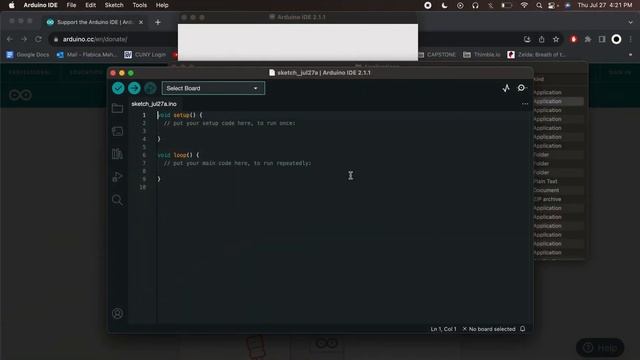Open Spotlight search in the menu bar
Screen dimensions: 640x360
539,5
